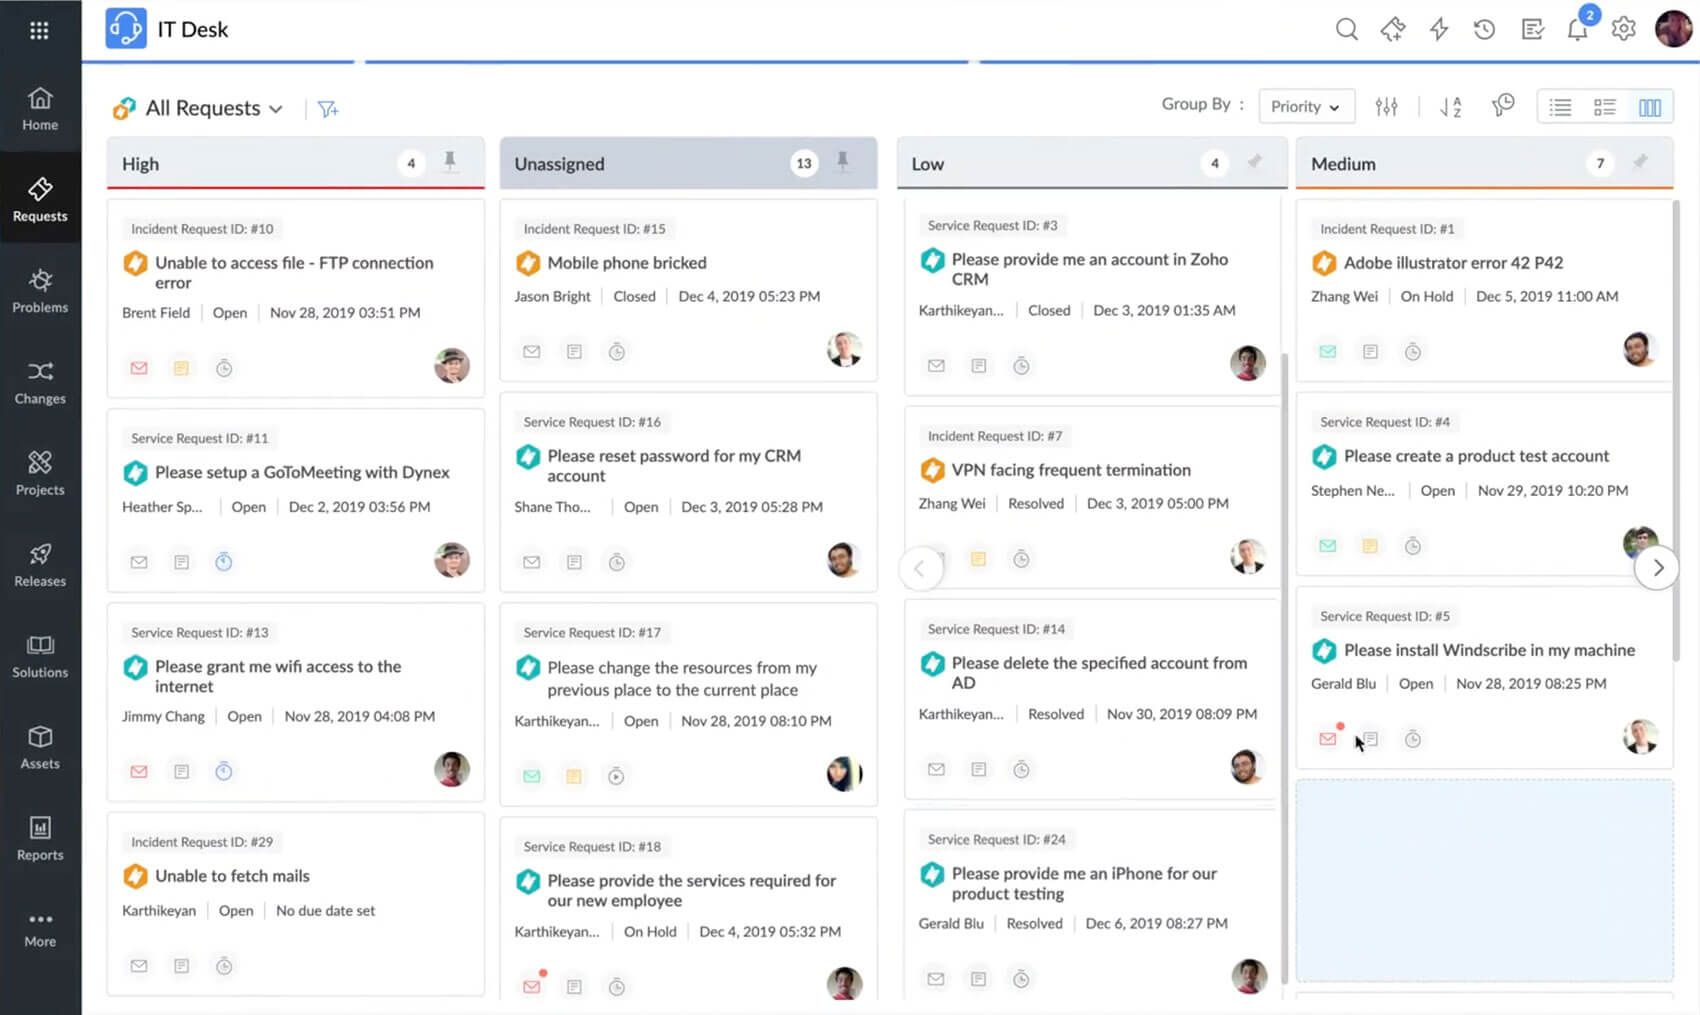
Task: Go to Home in the sidebar
Action: [x=40, y=108]
